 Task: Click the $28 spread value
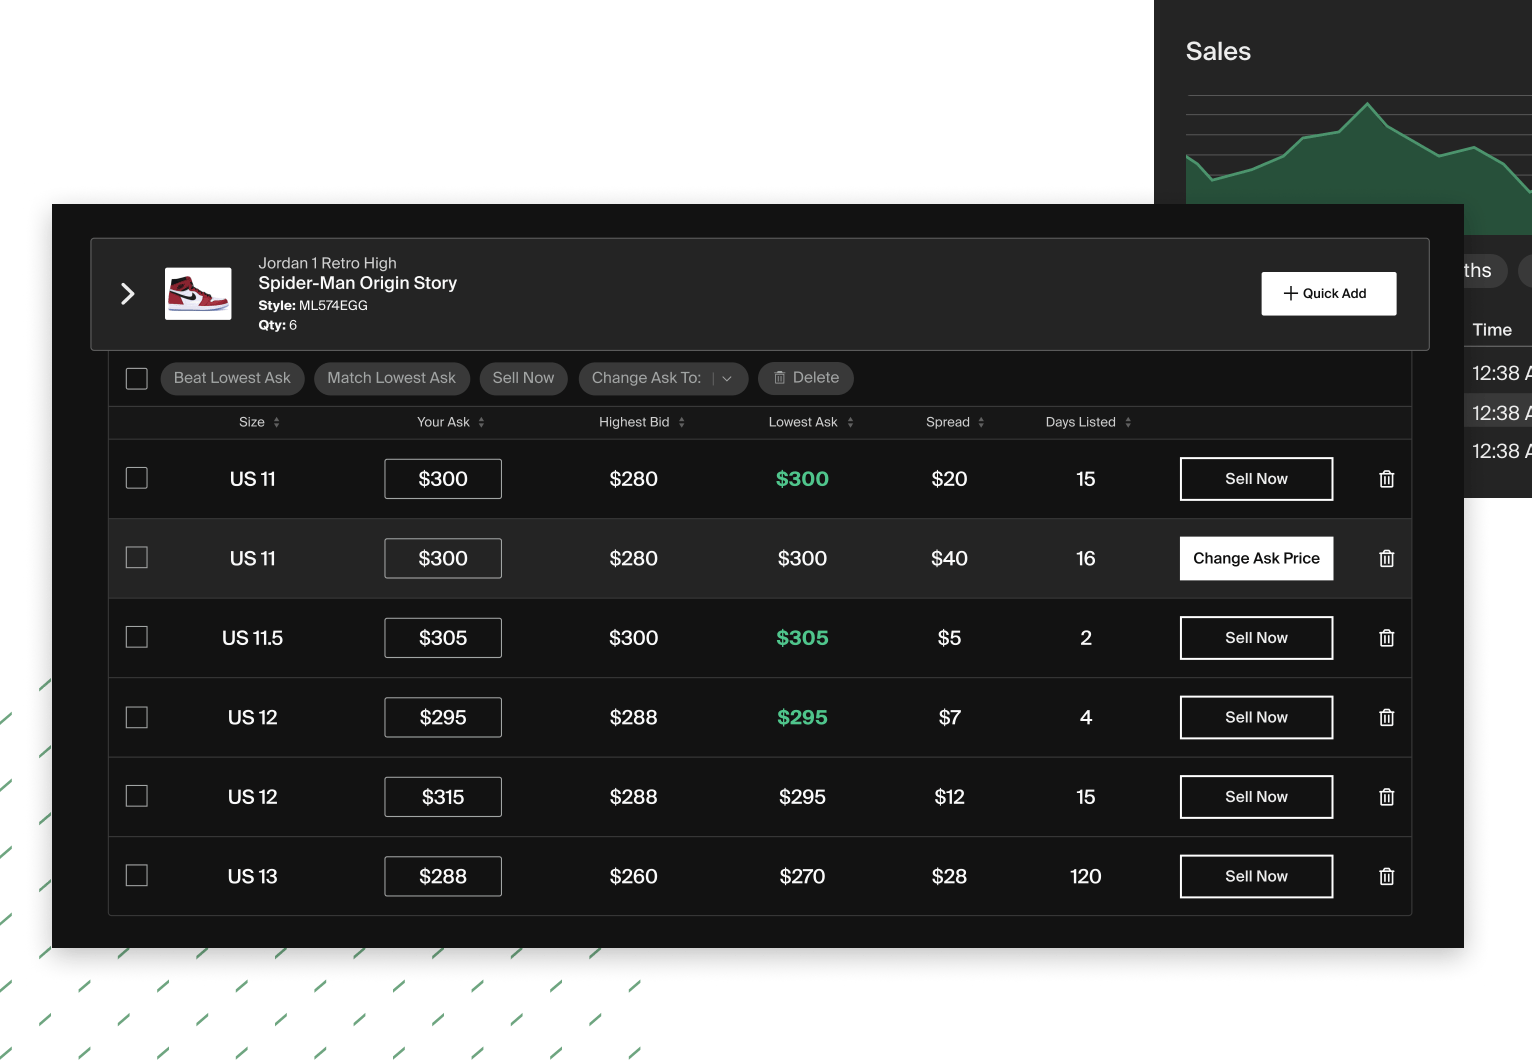[949, 876]
